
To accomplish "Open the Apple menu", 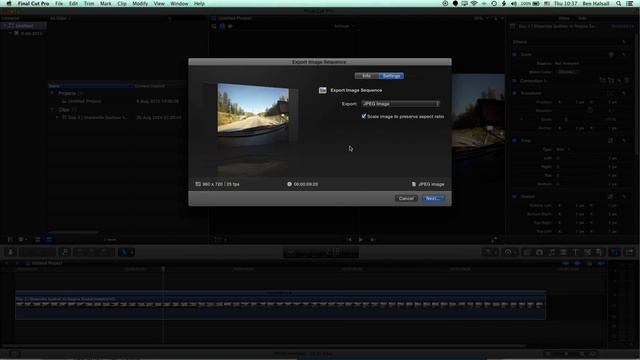I will [9, 3].
